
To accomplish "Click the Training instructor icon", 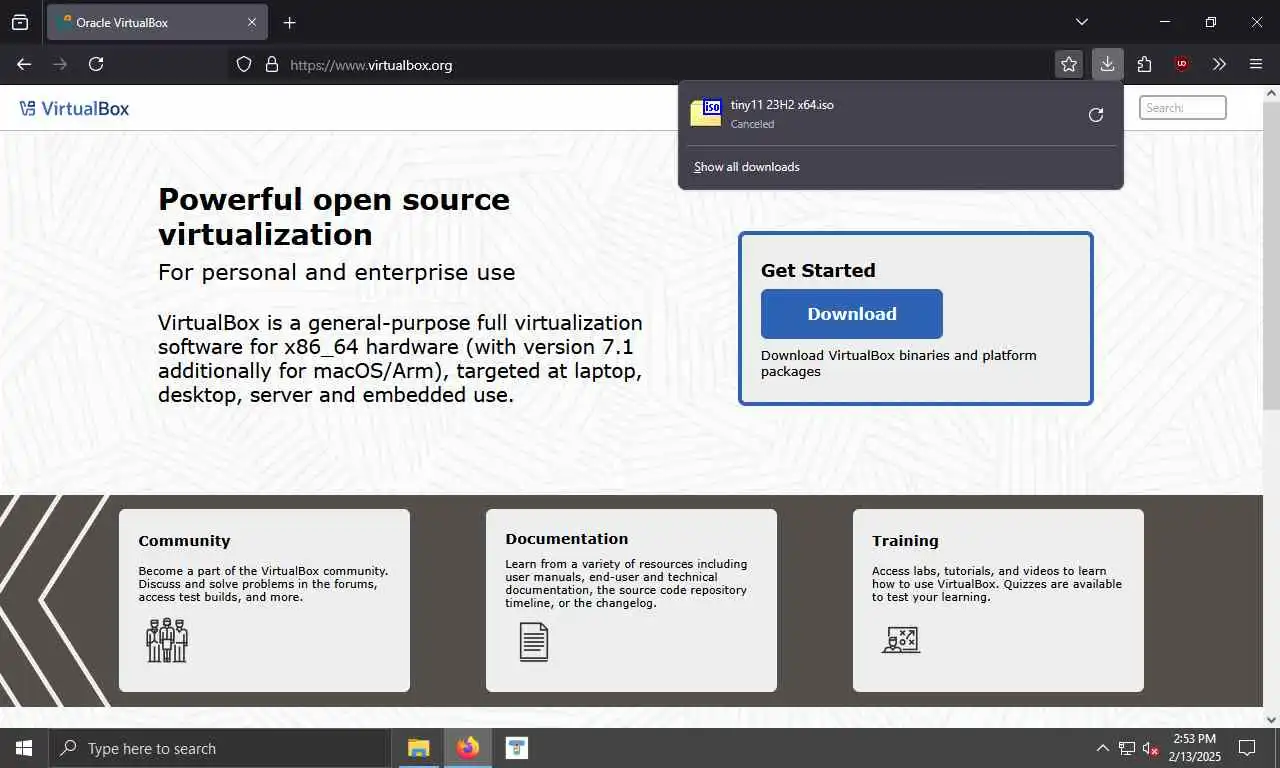I will 901,640.
